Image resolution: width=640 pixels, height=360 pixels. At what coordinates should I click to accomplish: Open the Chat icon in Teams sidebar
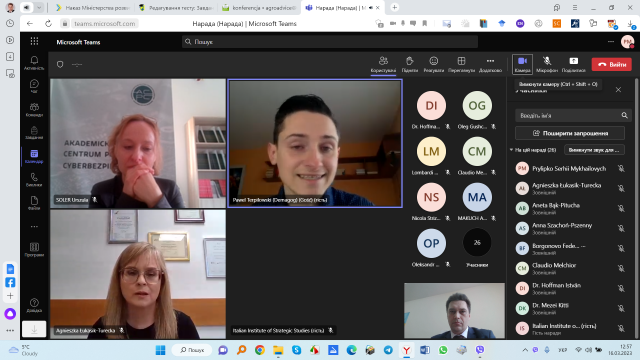[x=34, y=86]
